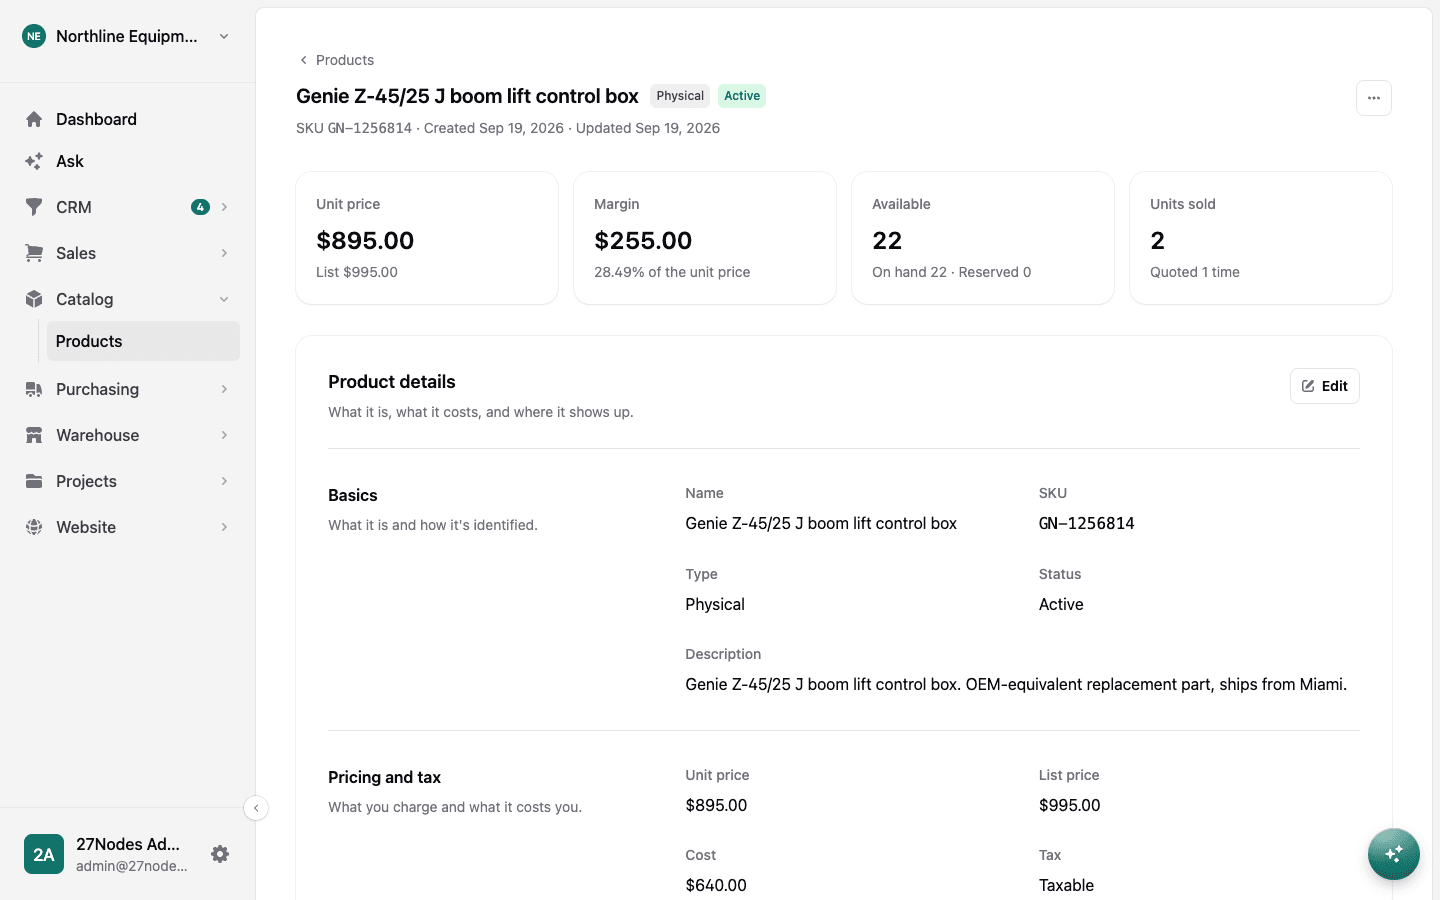The image size is (1440, 900).
Task: Click the 2A user avatar
Action: (x=44, y=854)
